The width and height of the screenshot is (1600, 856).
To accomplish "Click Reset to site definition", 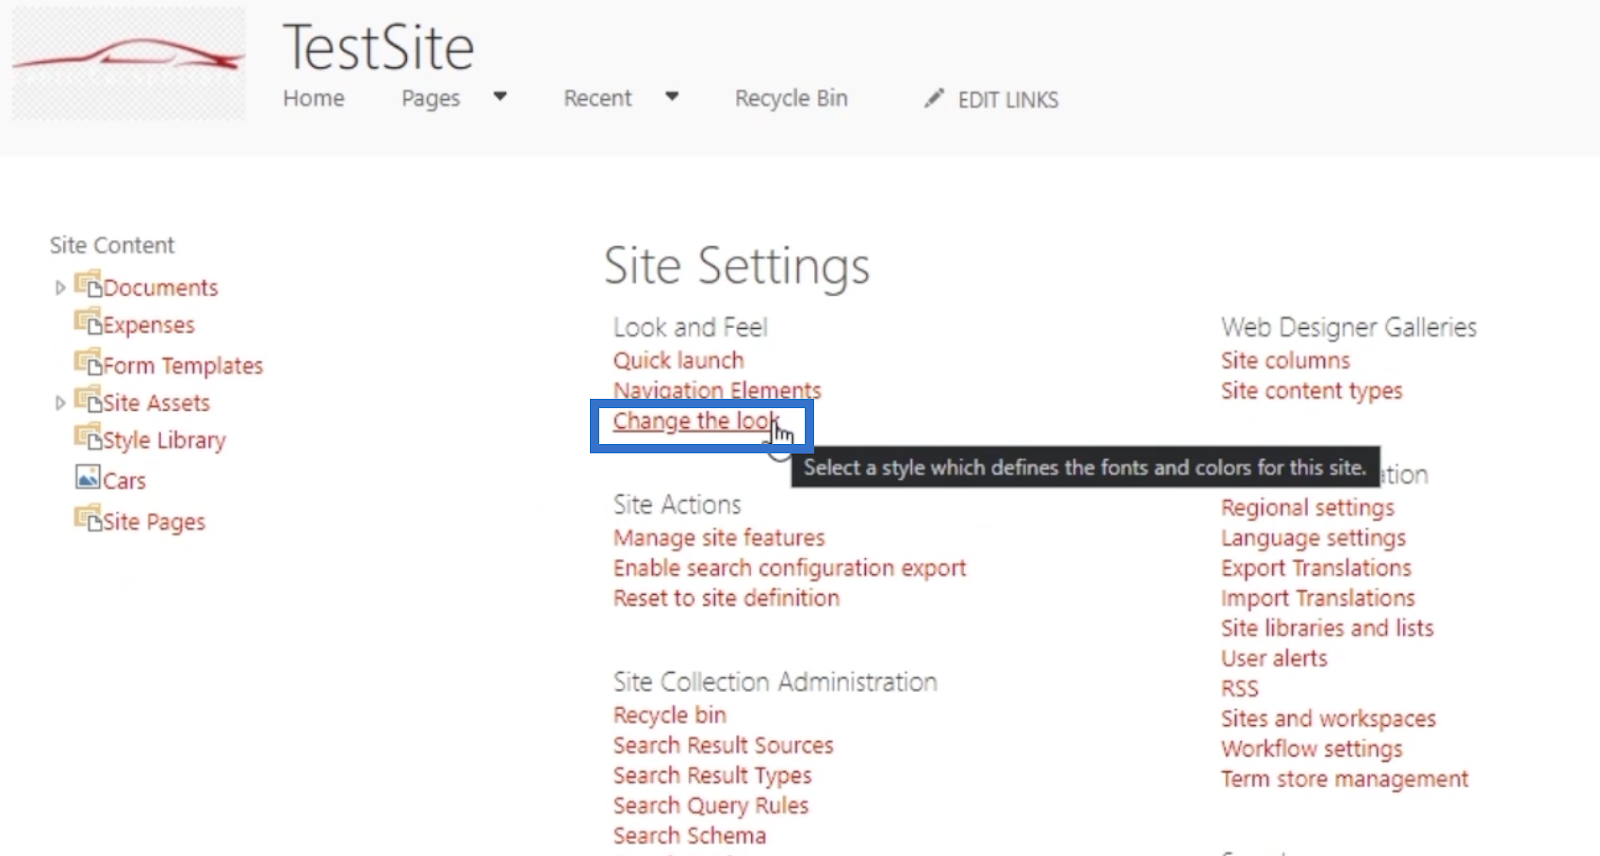I will coord(727,598).
